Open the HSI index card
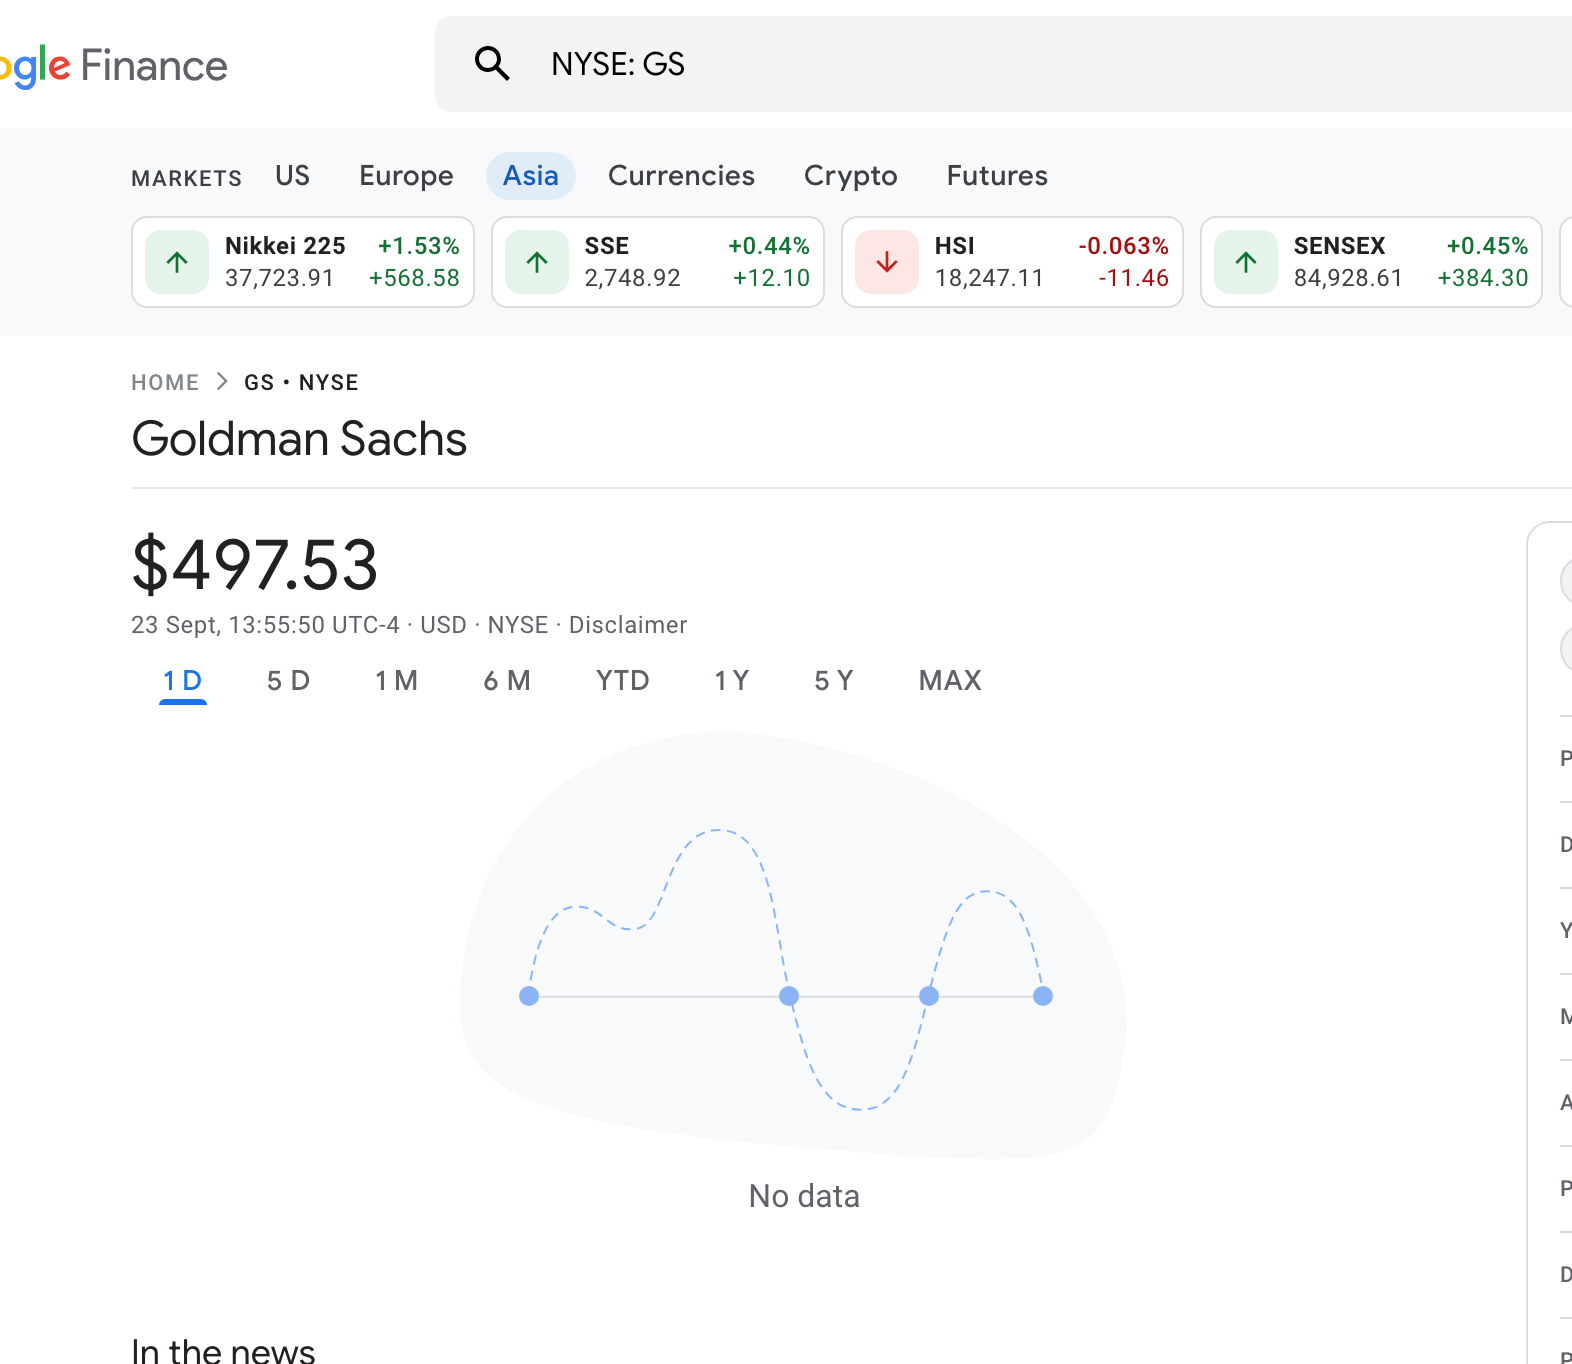This screenshot has width=1572, height=1364. [x=1012, y=262]
